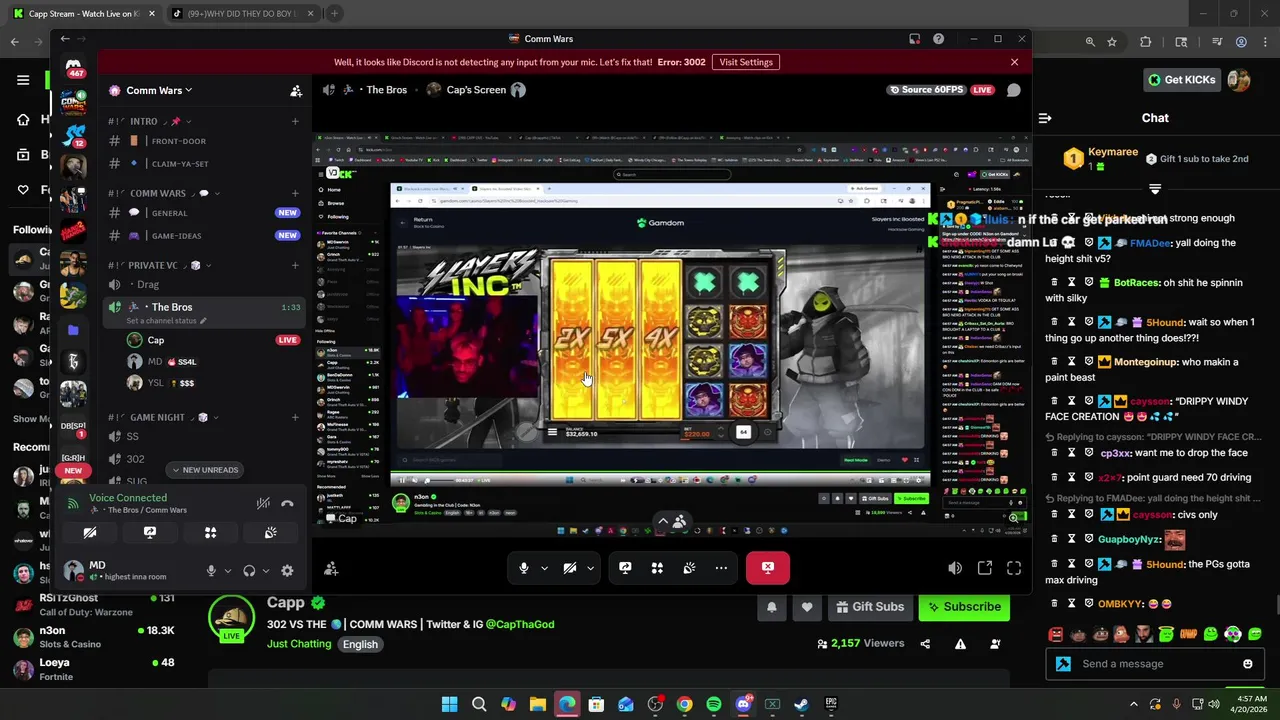Share your screen from Discord voice panel
This screenshot has height=720, width=1280.
coord(150,533)
